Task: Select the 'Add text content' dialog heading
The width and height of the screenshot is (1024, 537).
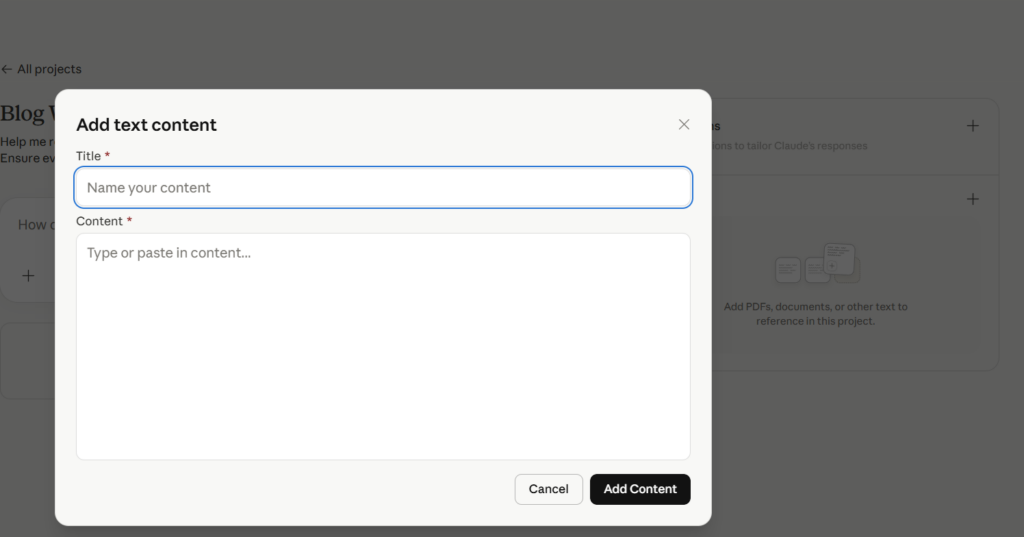Action: [x=146, y=125]
